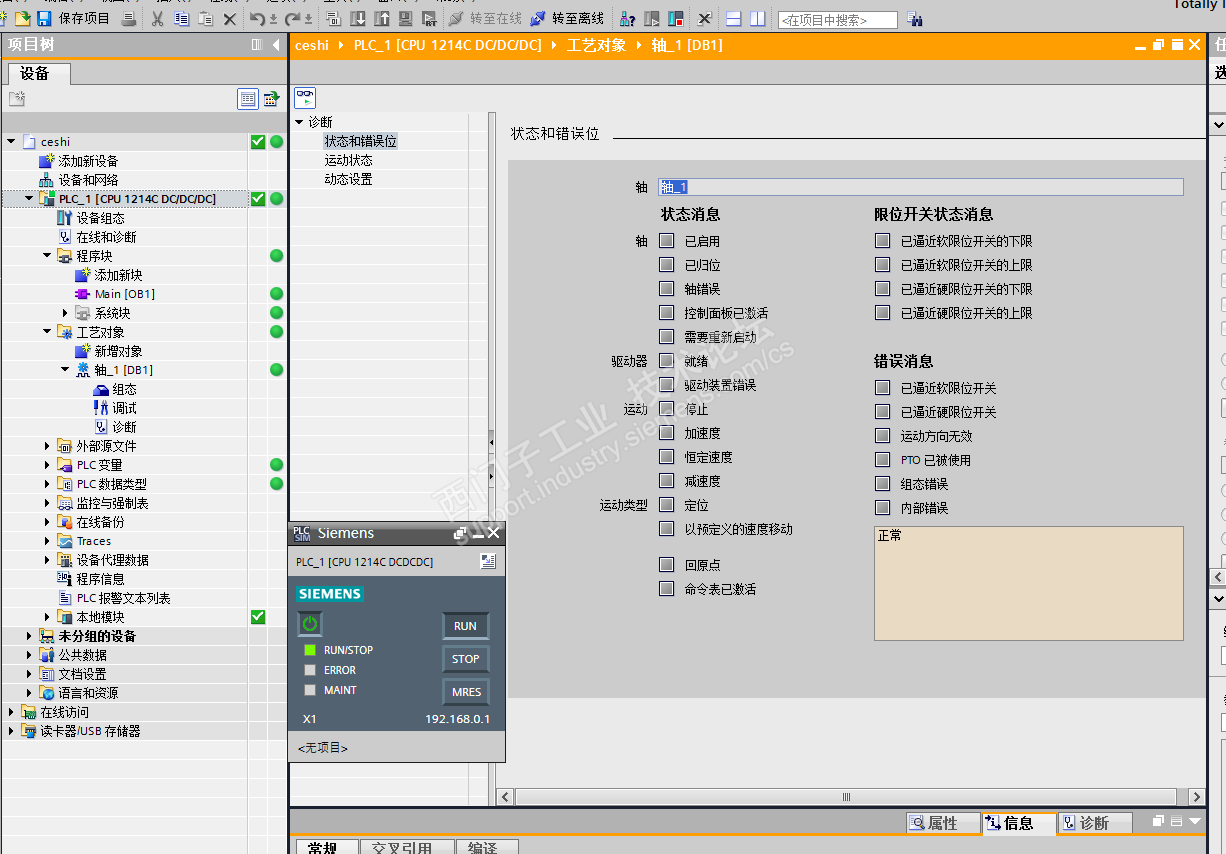Open the 诊断 inspector tab
This screenshot has width=1226, height=854.
point(1094,823)
